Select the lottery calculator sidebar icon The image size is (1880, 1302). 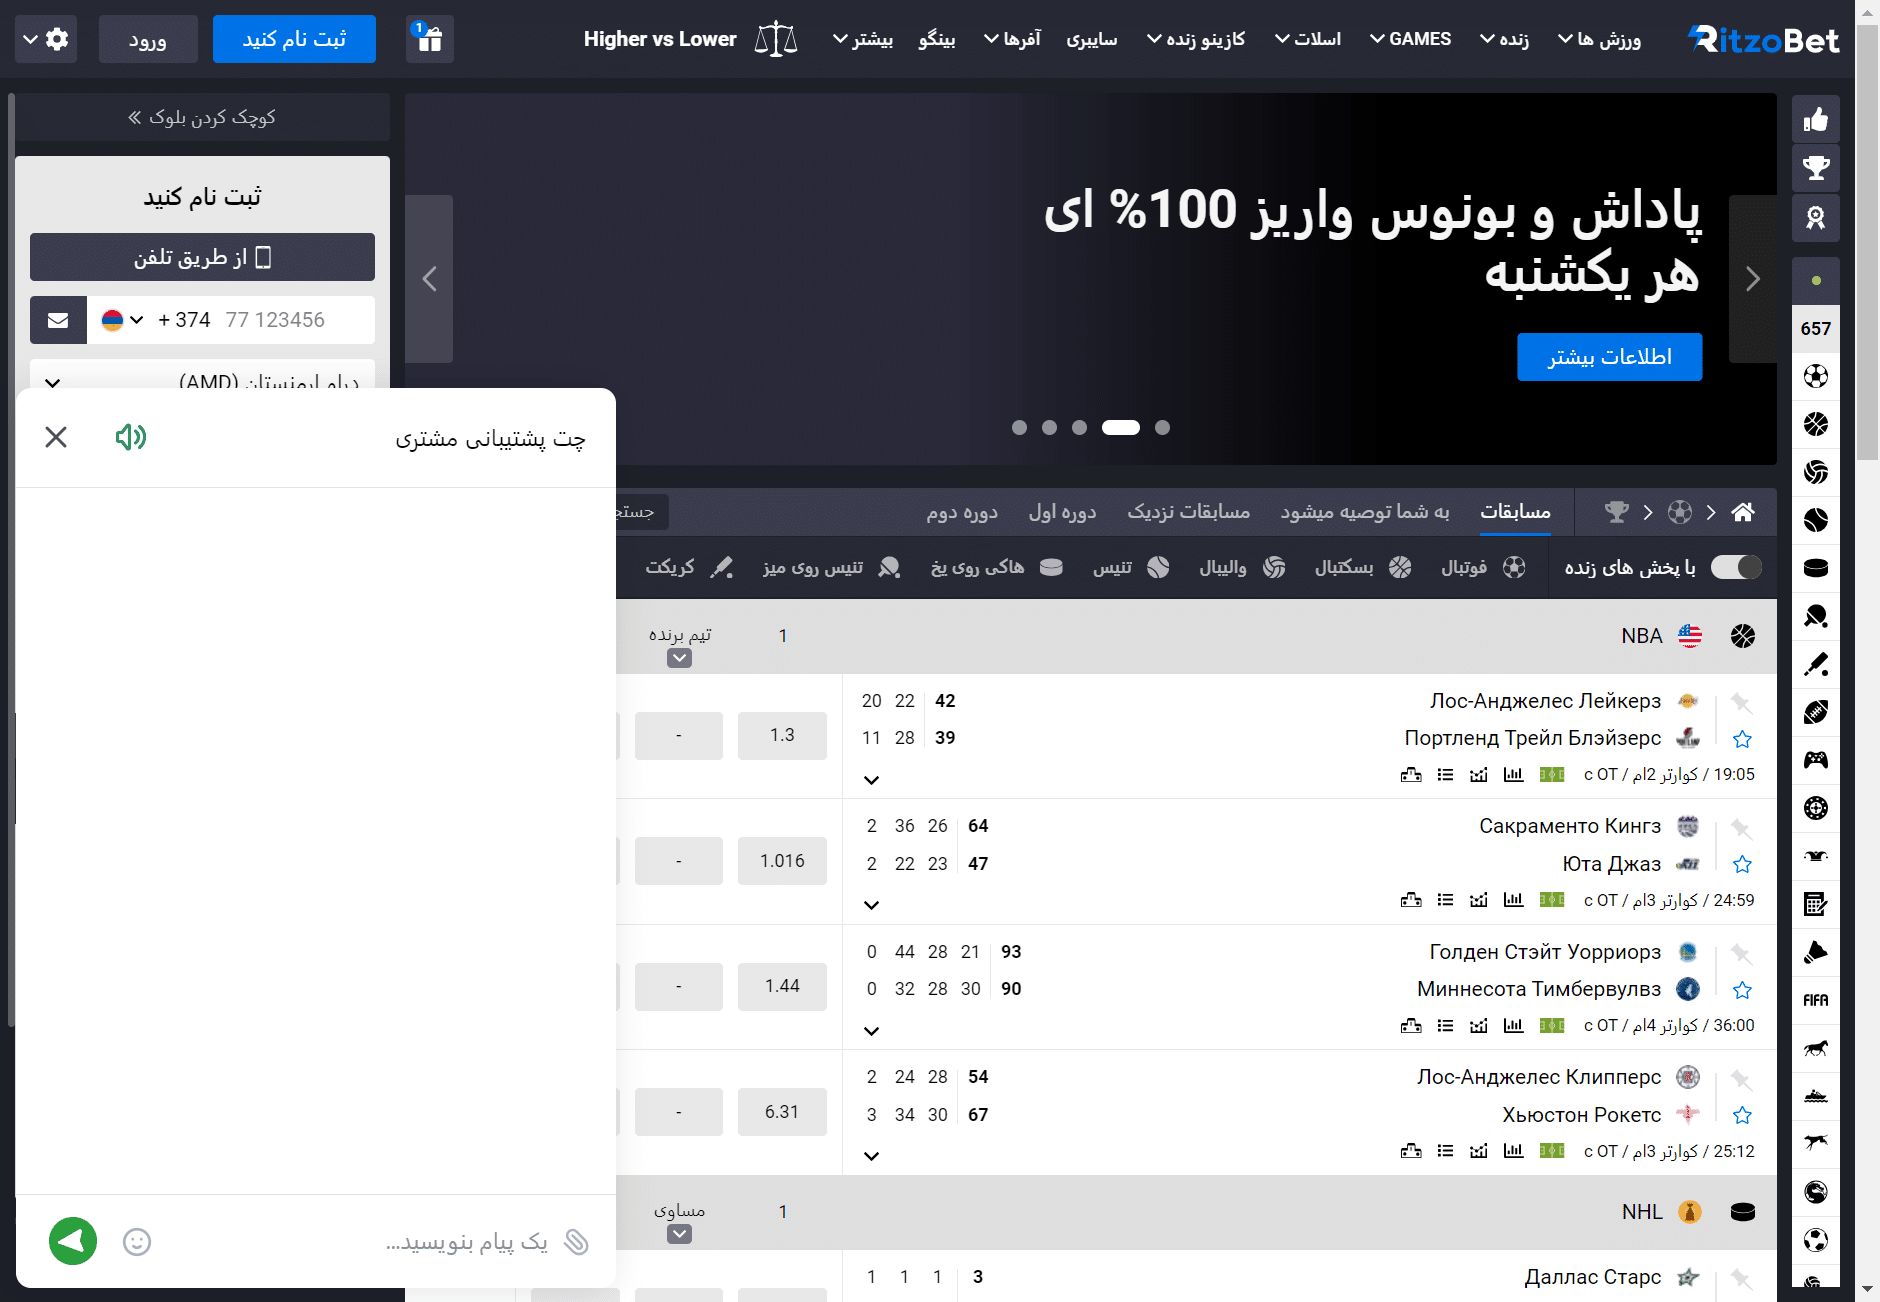pos(1816,904)
